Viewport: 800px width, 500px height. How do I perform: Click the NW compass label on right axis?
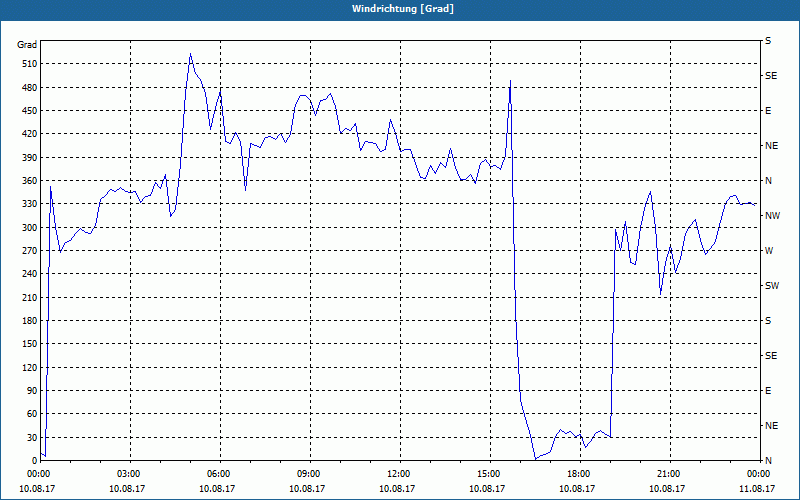pyautogui.click(x=773, y=216)
